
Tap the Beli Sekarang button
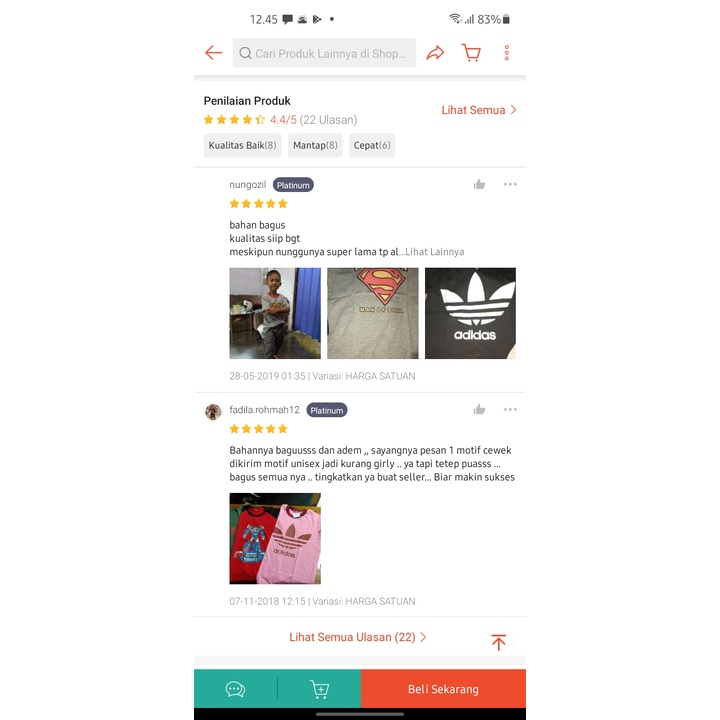(444, 689)
